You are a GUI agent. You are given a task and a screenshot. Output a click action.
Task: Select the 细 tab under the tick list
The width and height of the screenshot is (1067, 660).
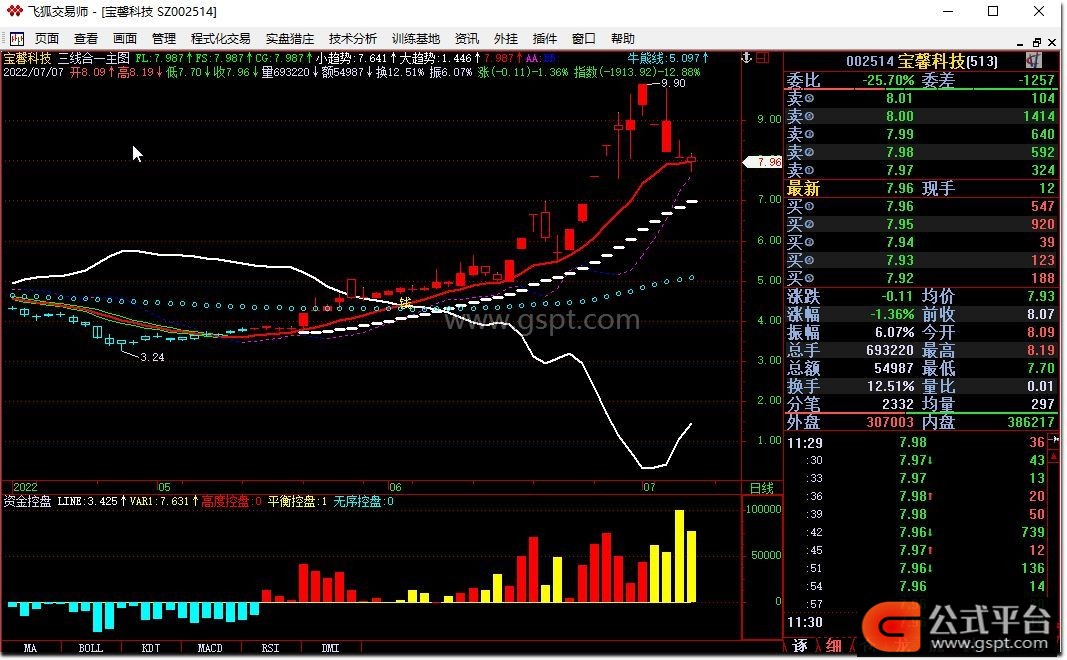[x=834, y=645]
